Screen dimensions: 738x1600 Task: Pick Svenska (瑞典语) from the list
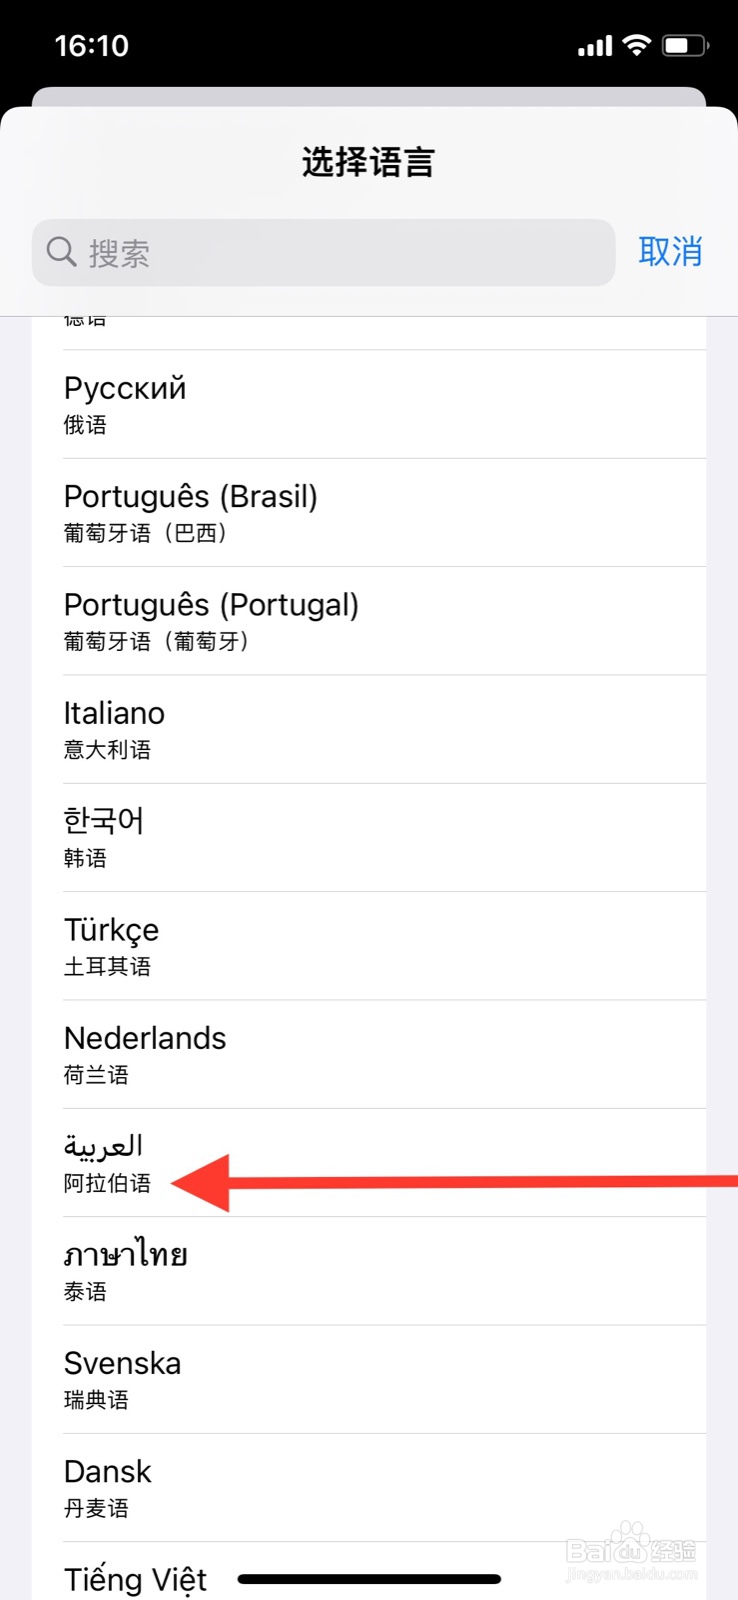coord(384,1379)
